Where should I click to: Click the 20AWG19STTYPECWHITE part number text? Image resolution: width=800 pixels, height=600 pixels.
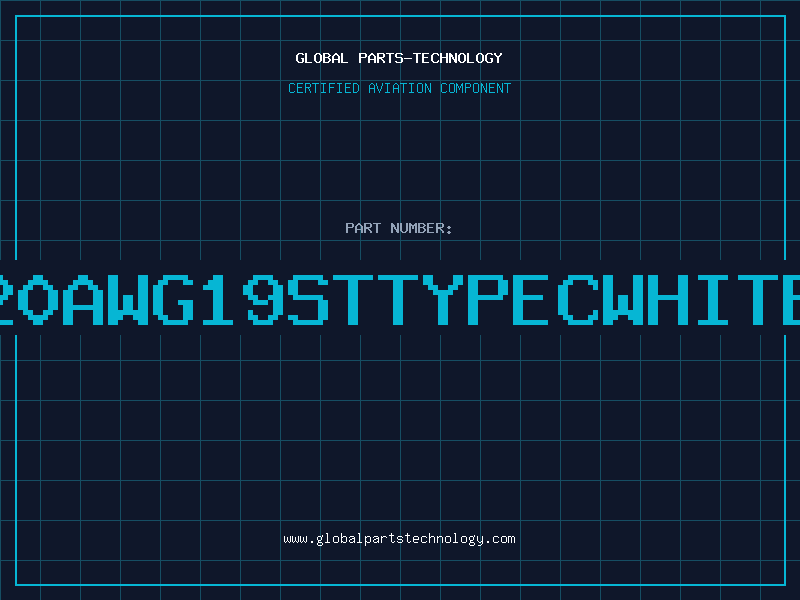(x=400, y=299)
